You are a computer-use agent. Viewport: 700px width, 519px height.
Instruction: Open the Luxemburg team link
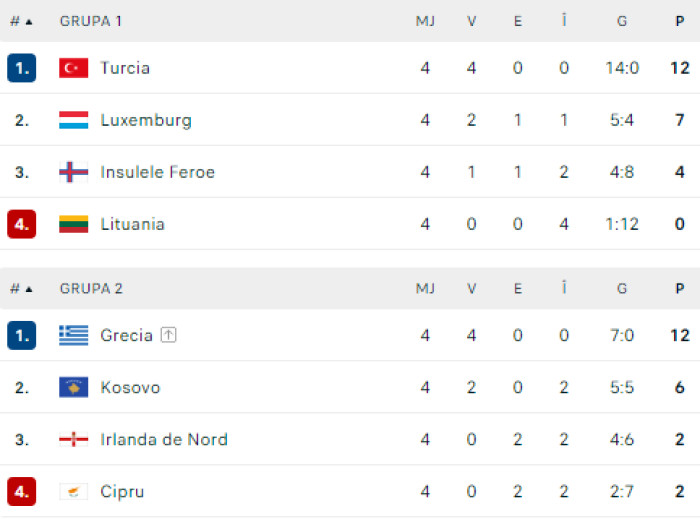[x=146, y=120]
